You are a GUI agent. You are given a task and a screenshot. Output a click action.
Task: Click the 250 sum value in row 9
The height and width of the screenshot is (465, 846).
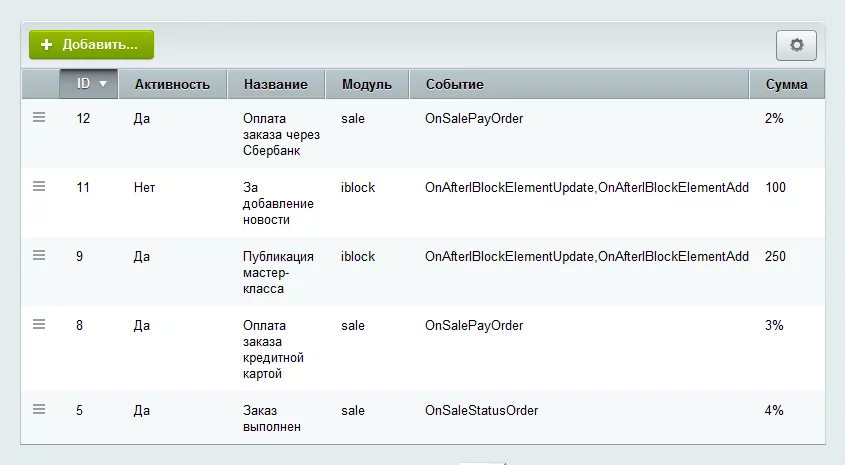tap(775, 256)
